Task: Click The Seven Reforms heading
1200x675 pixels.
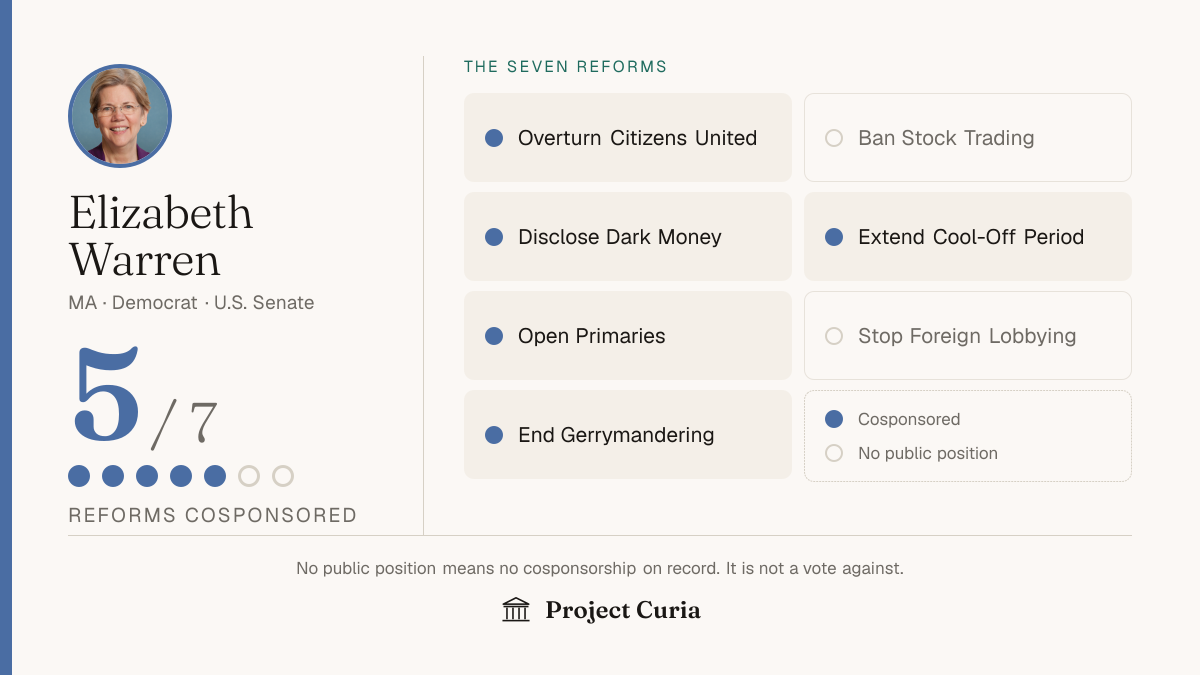Action: coord(565,67)
